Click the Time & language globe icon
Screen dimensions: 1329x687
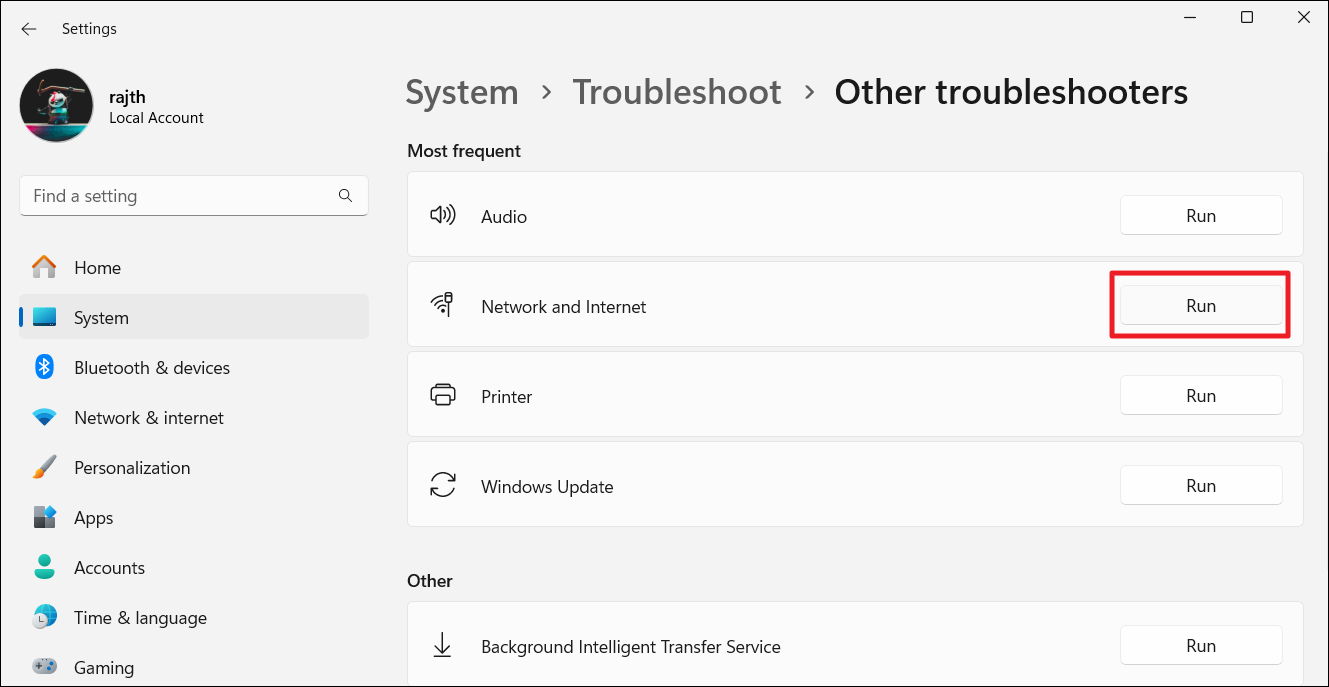(x=44, y=617)
